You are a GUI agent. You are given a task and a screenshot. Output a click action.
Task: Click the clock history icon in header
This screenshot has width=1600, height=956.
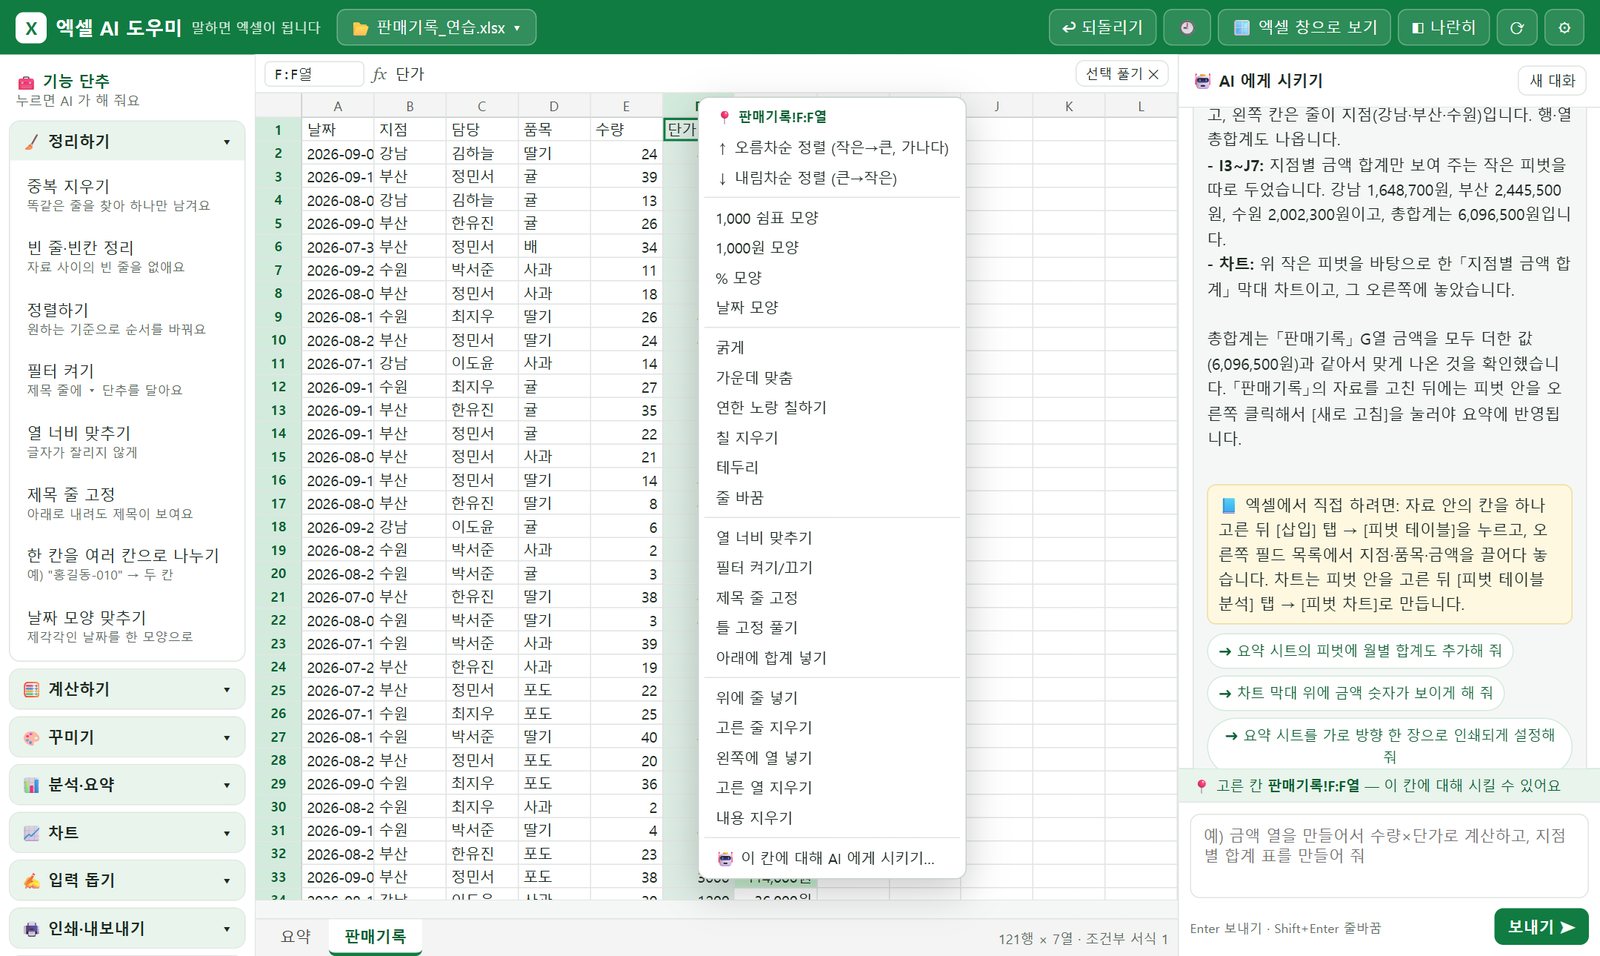pyautogui.click(x=1187, y=28)
